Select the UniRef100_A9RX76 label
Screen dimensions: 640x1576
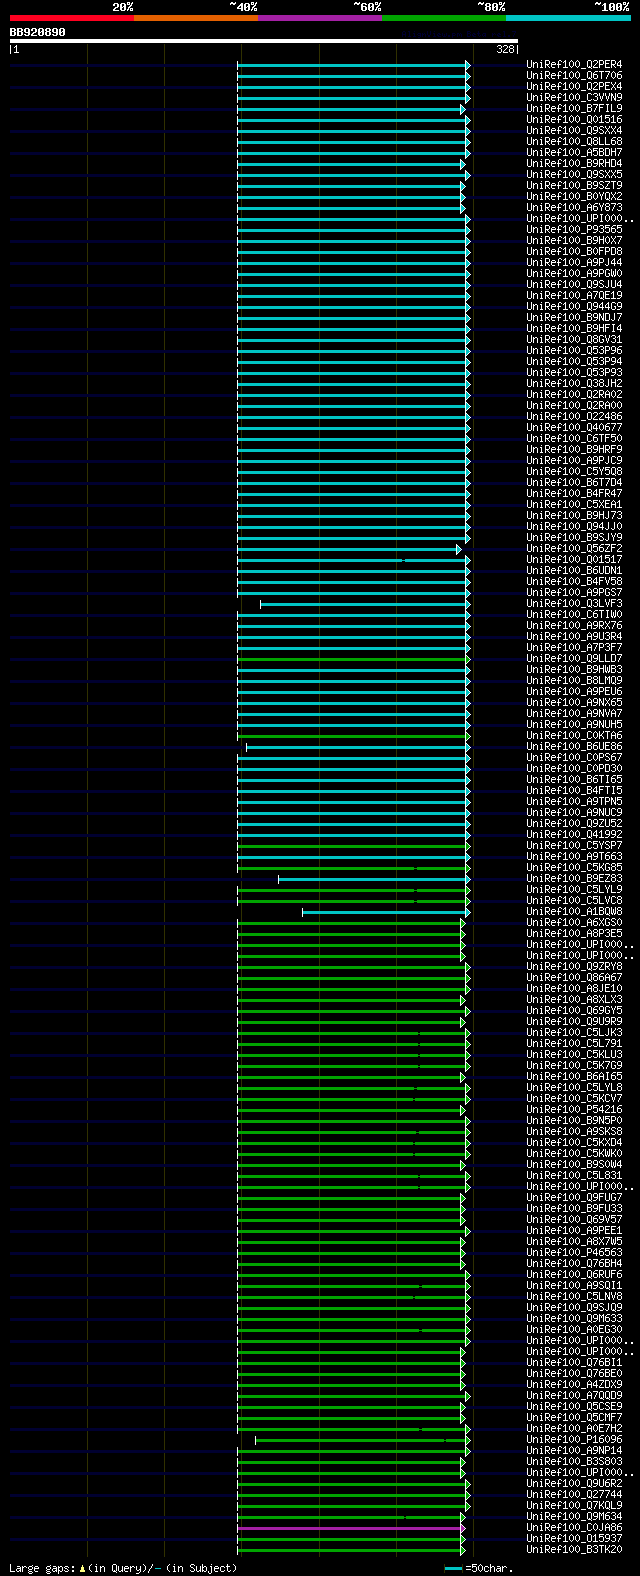574,626
